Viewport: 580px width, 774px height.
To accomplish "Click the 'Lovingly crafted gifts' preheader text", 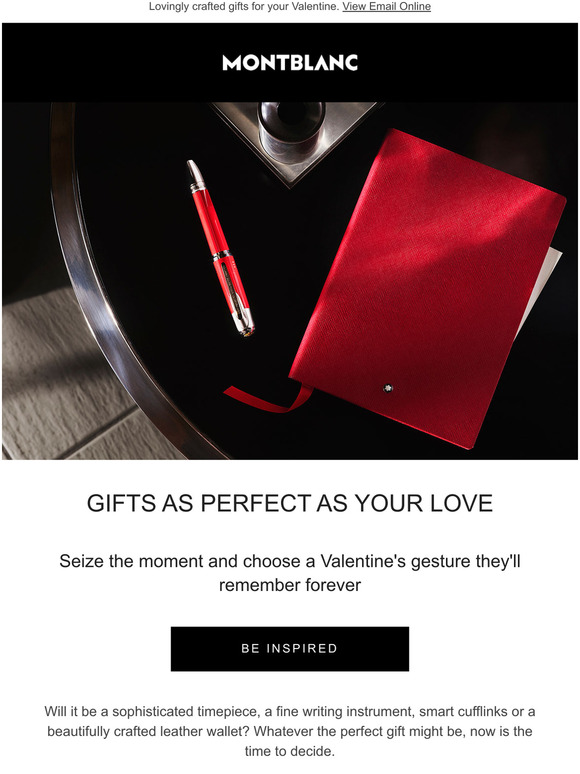I will (243, 6).
